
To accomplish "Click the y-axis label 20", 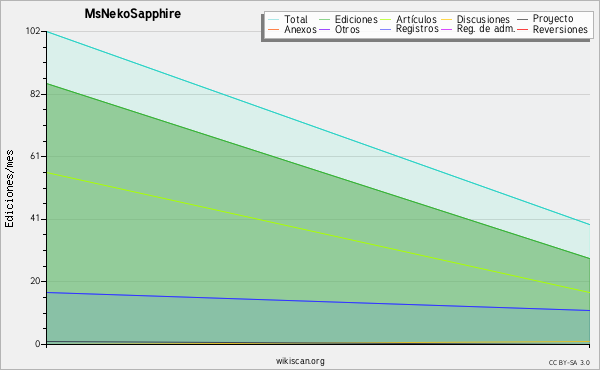I will tap(35, 281).
